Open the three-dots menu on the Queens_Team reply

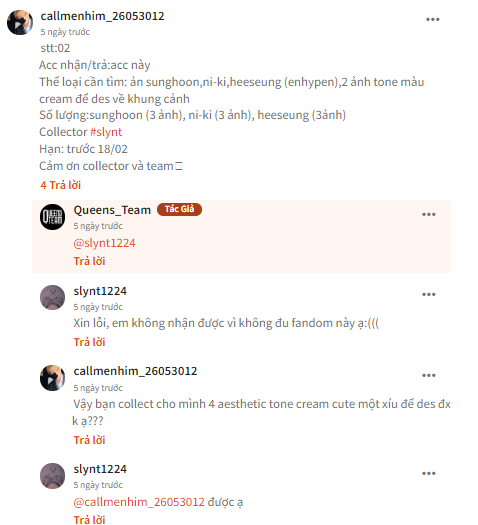(x=428, y=214)
